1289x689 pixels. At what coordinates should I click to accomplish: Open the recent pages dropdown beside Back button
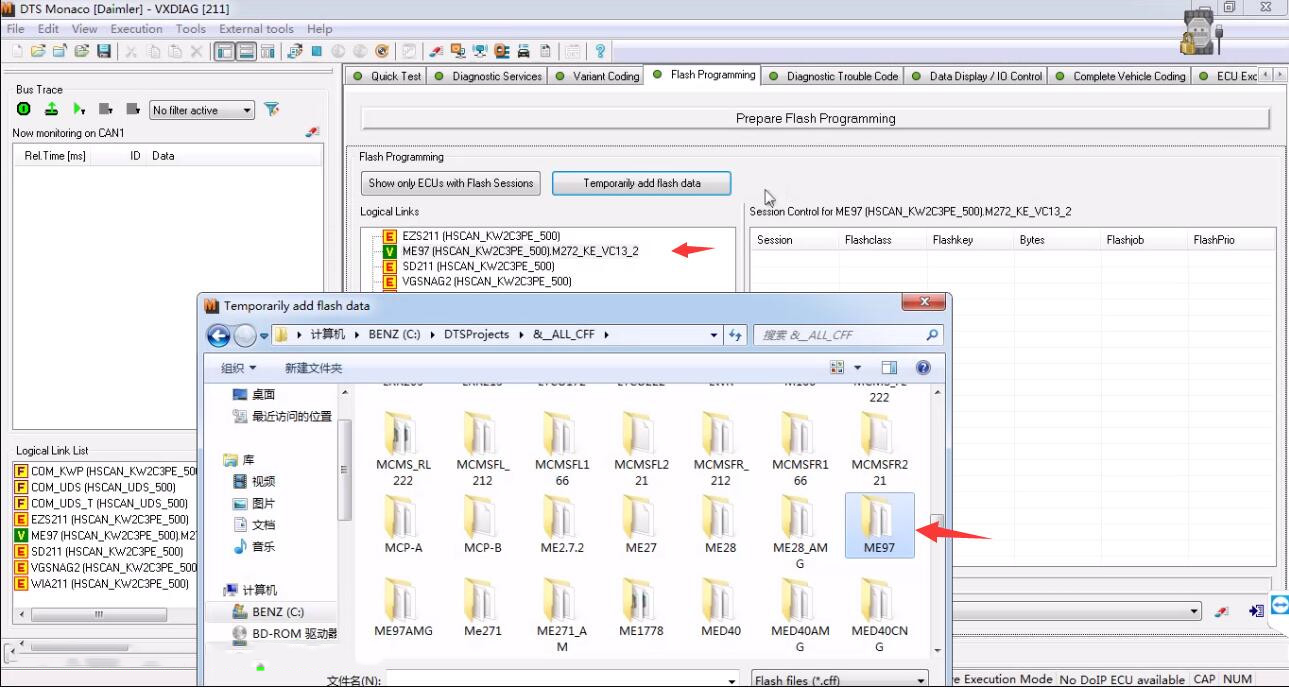pos(265,335)
